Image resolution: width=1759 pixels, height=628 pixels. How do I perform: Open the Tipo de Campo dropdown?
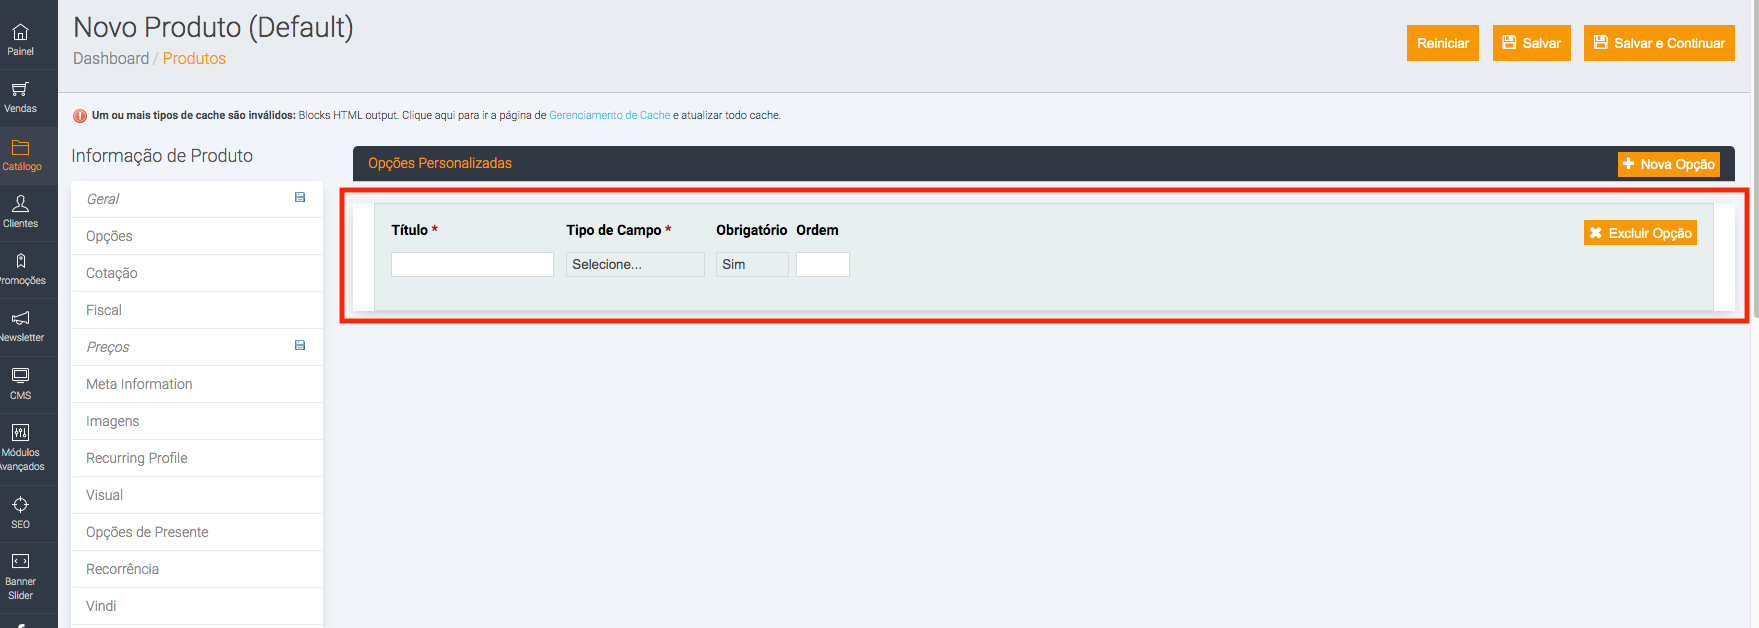coord(635,264)
